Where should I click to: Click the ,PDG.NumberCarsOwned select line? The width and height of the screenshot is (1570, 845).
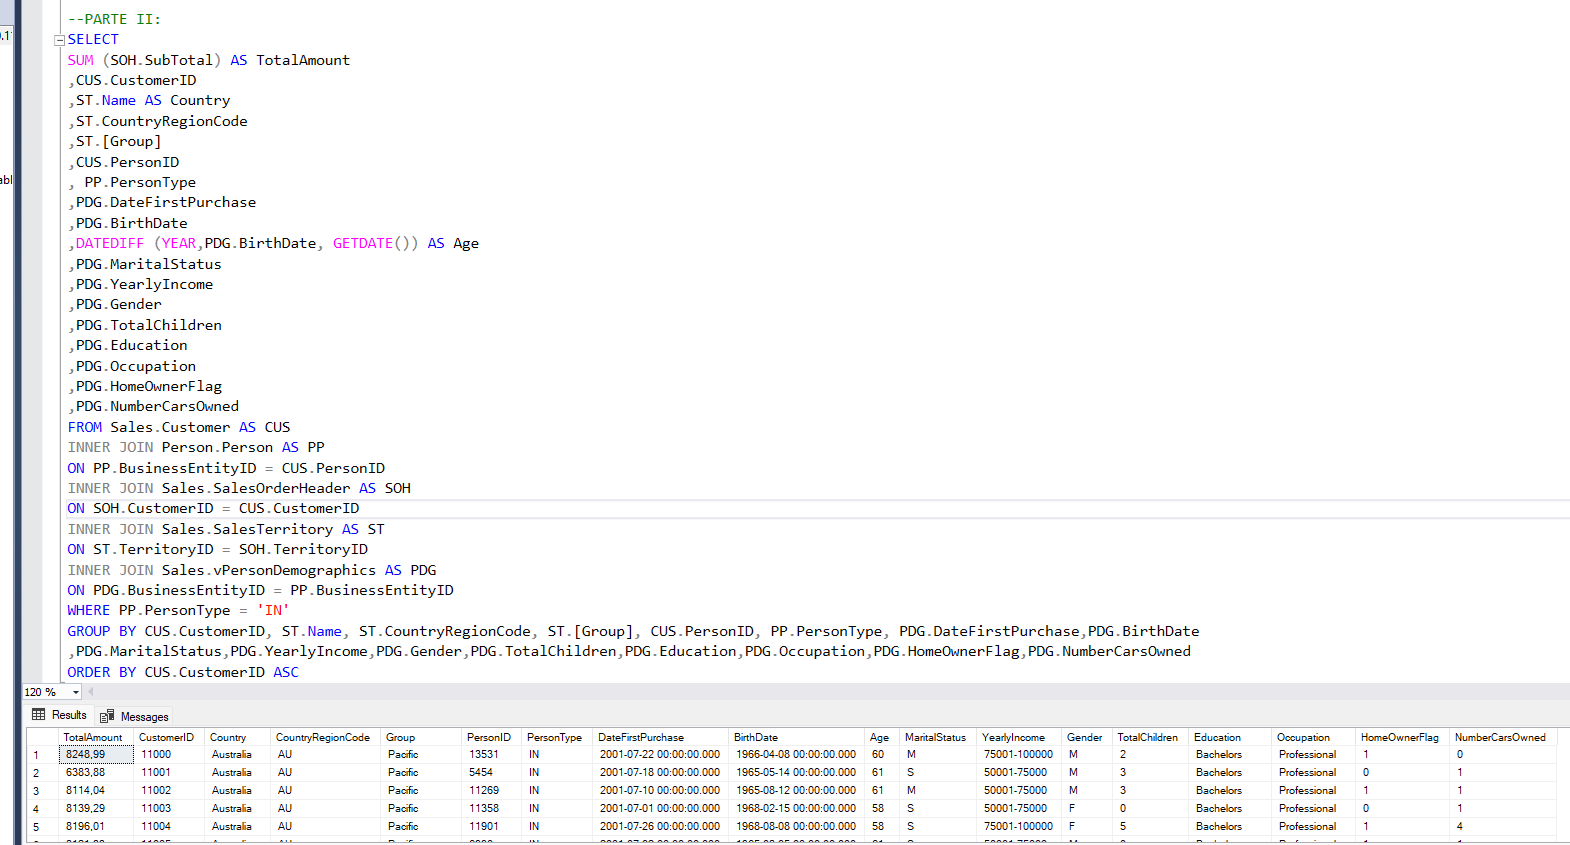153,407
